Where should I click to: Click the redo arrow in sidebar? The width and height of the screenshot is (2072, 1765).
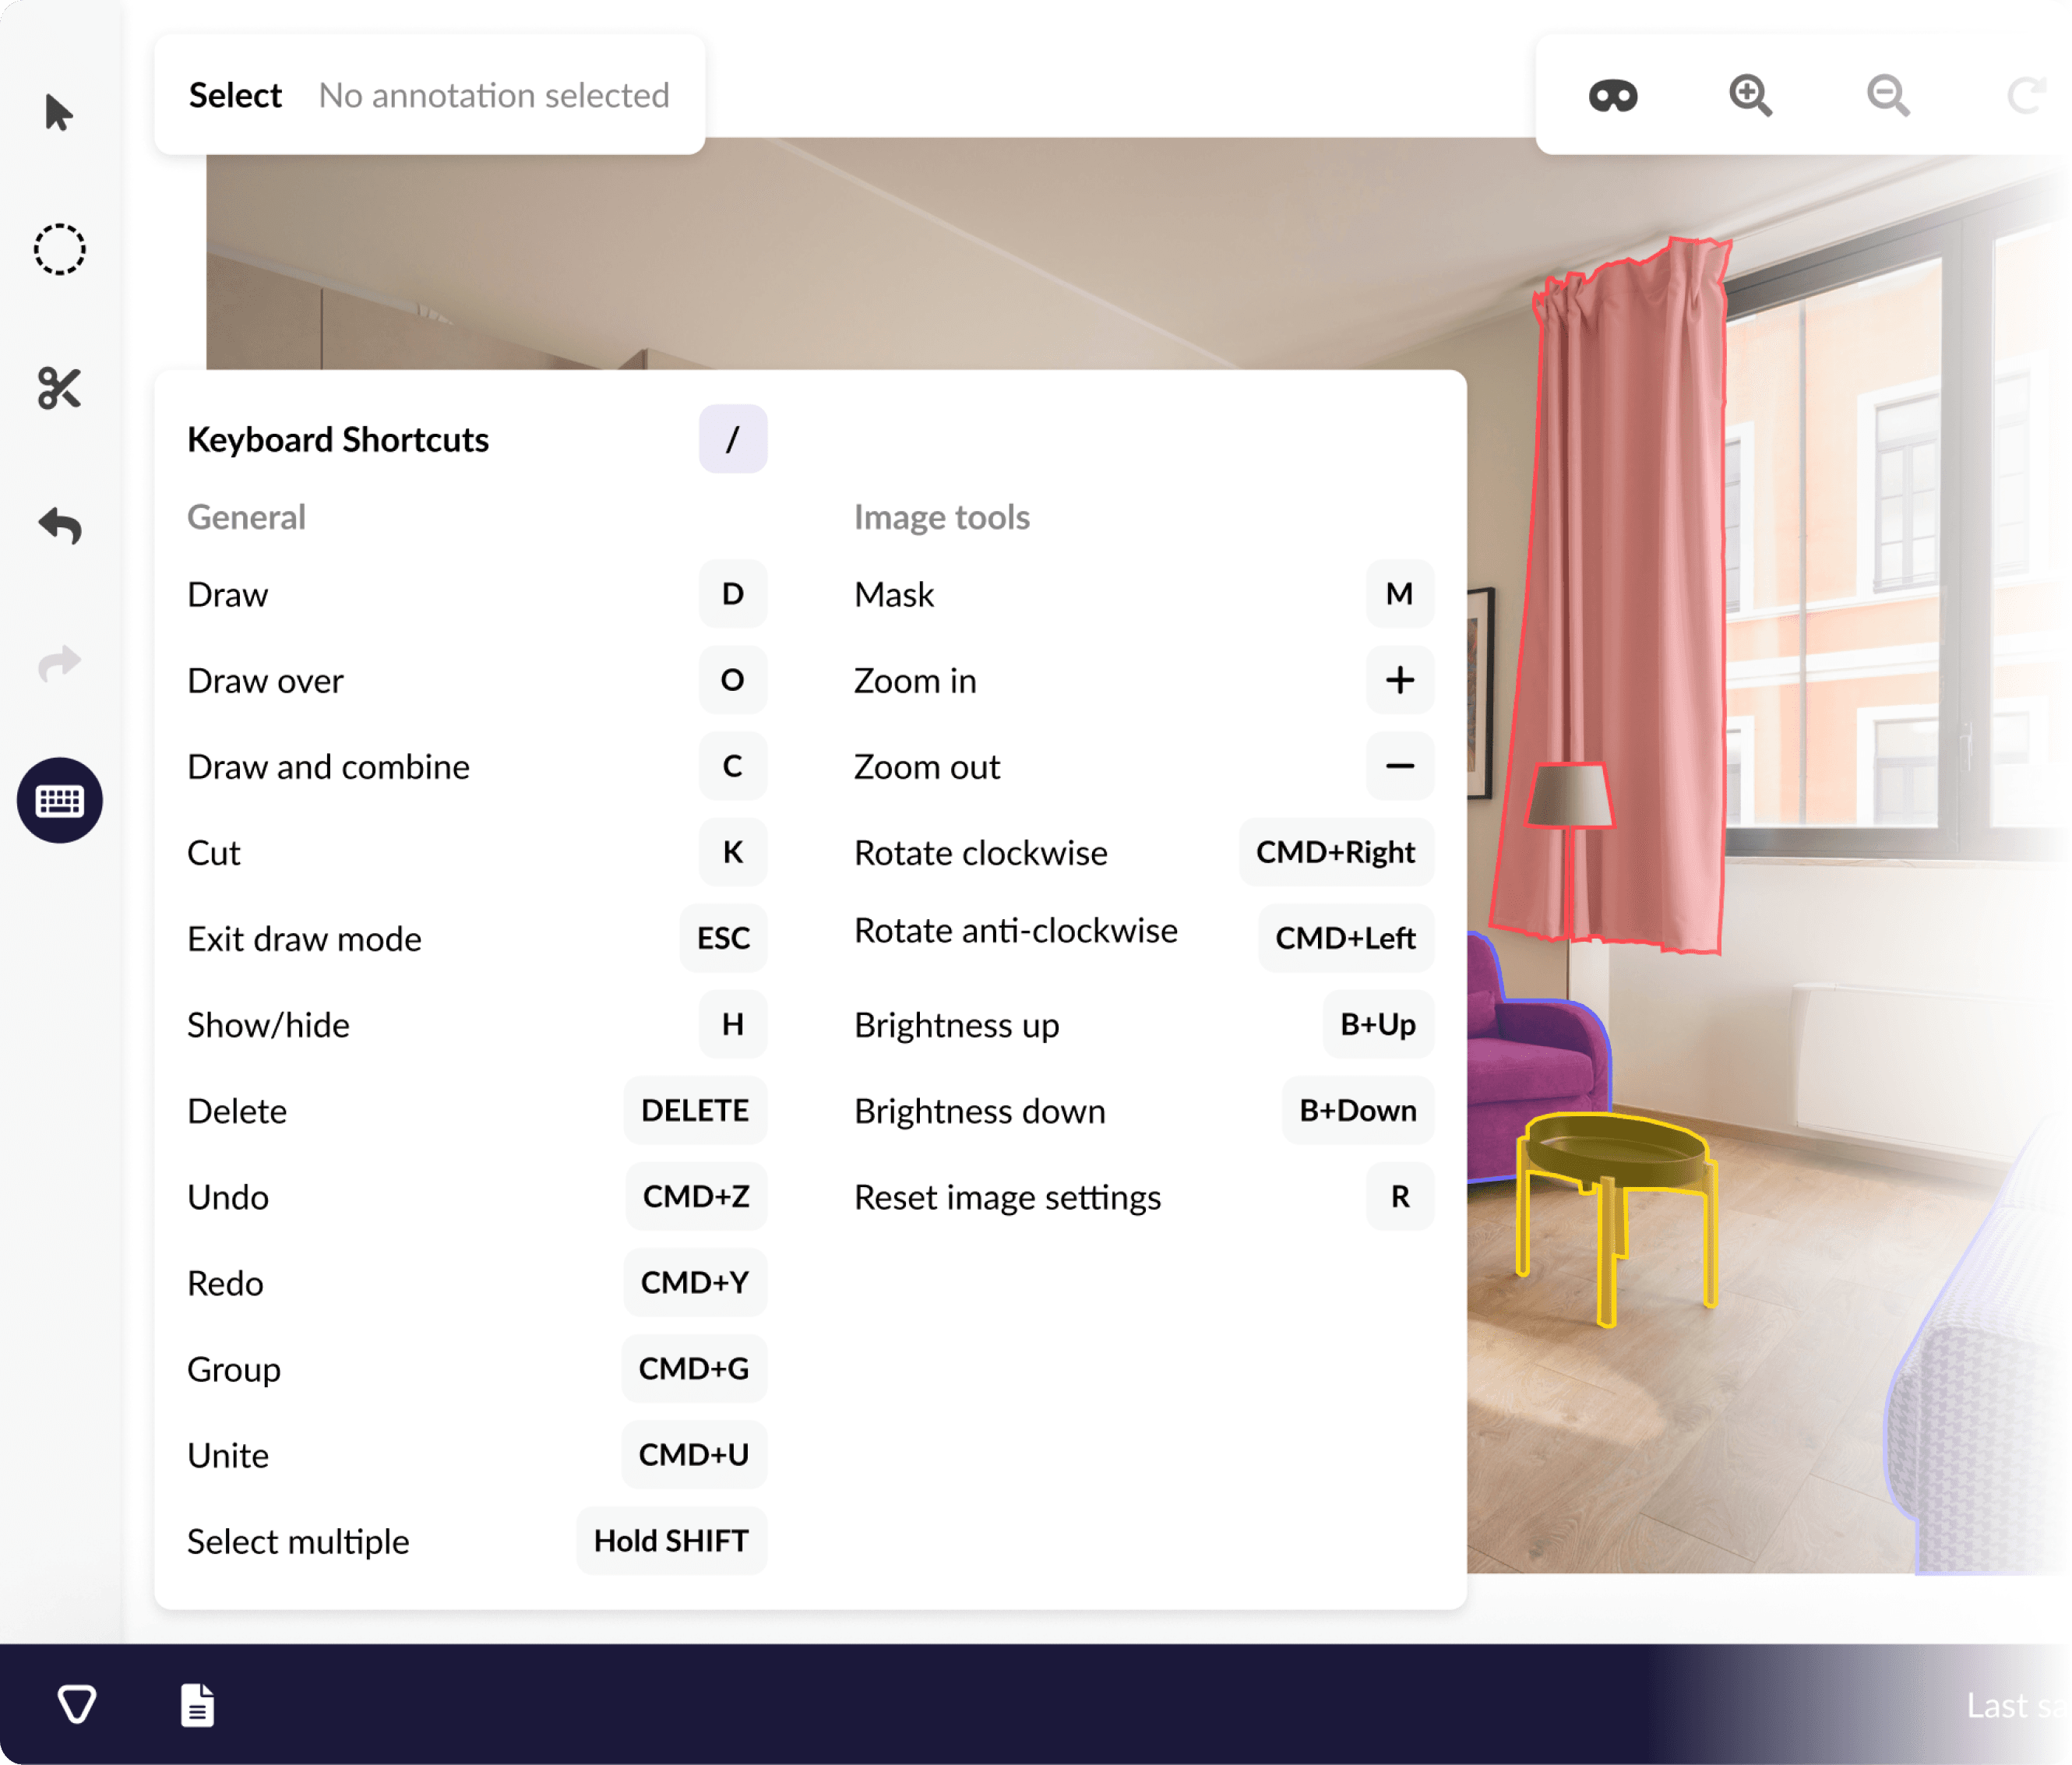pyautogui.click(x=60, y=663)
